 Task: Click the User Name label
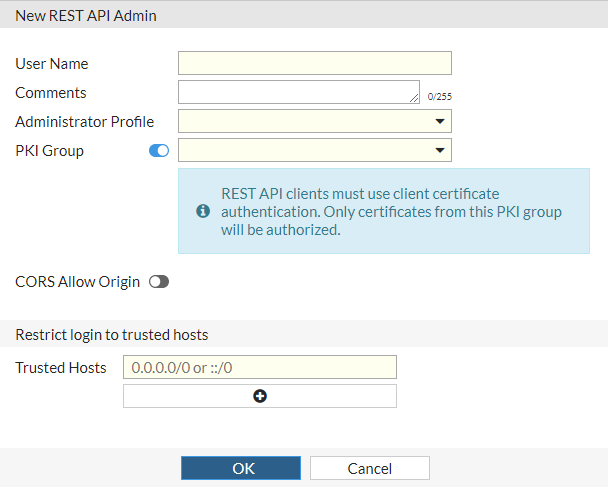pyautogui.click(x=52, y=64)
